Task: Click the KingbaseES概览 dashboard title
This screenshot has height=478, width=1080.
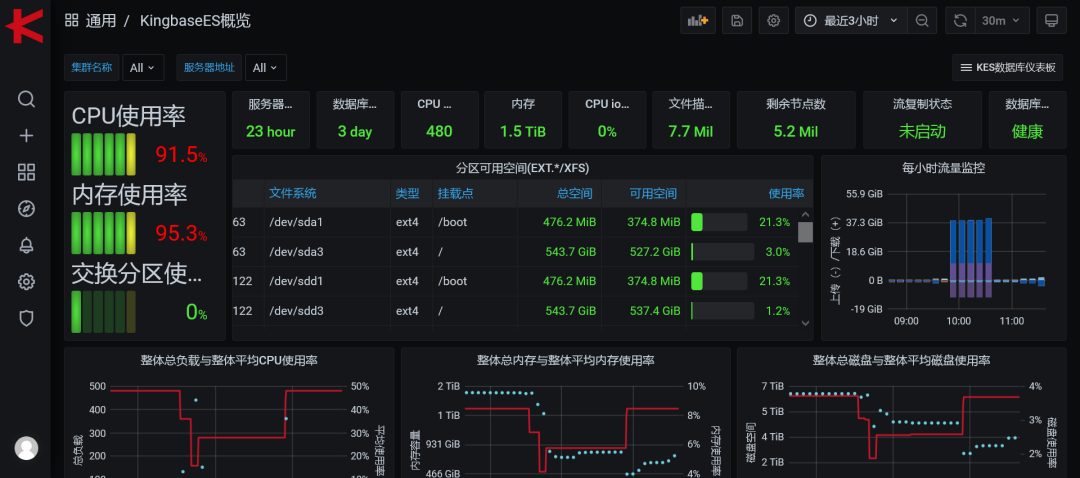Action: (x=195, y=21)
